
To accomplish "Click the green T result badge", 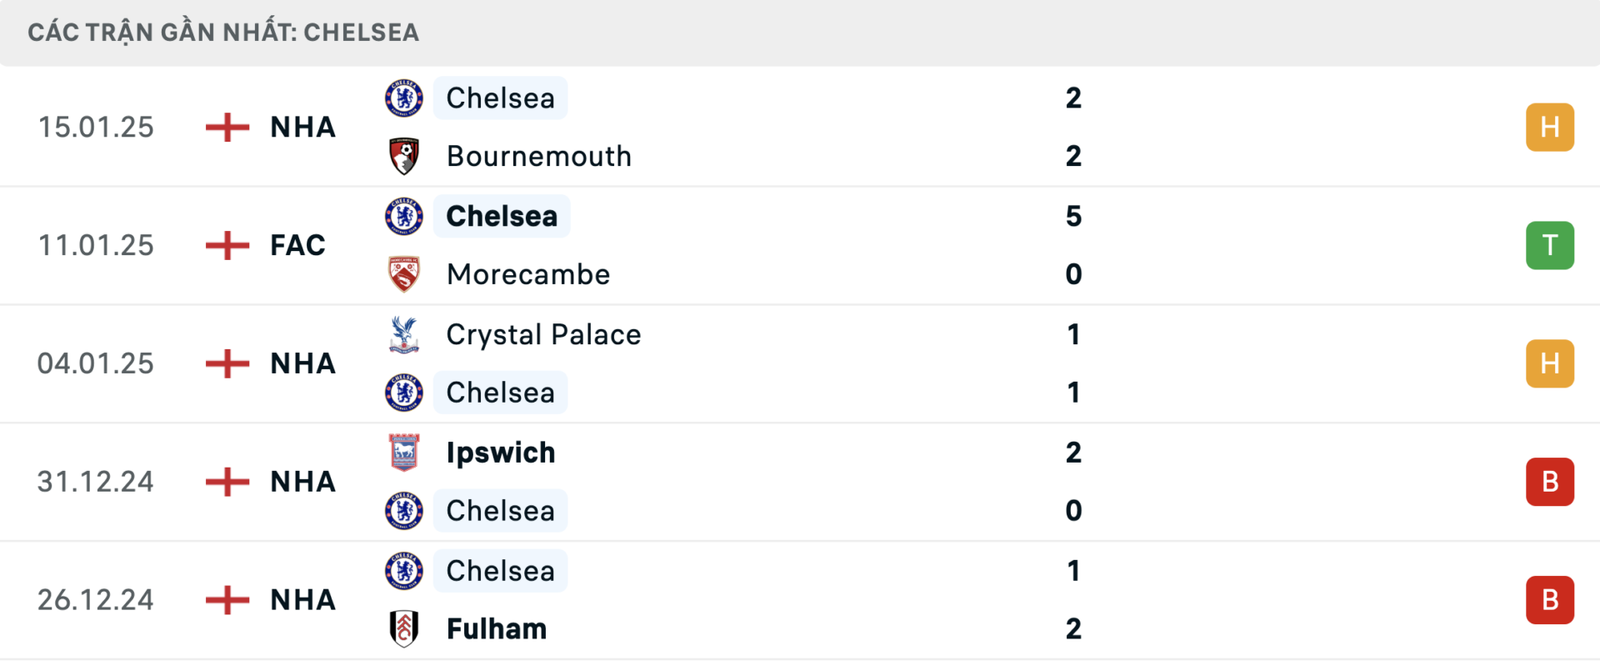I will pyautogui.click(x=1549, y=245).
